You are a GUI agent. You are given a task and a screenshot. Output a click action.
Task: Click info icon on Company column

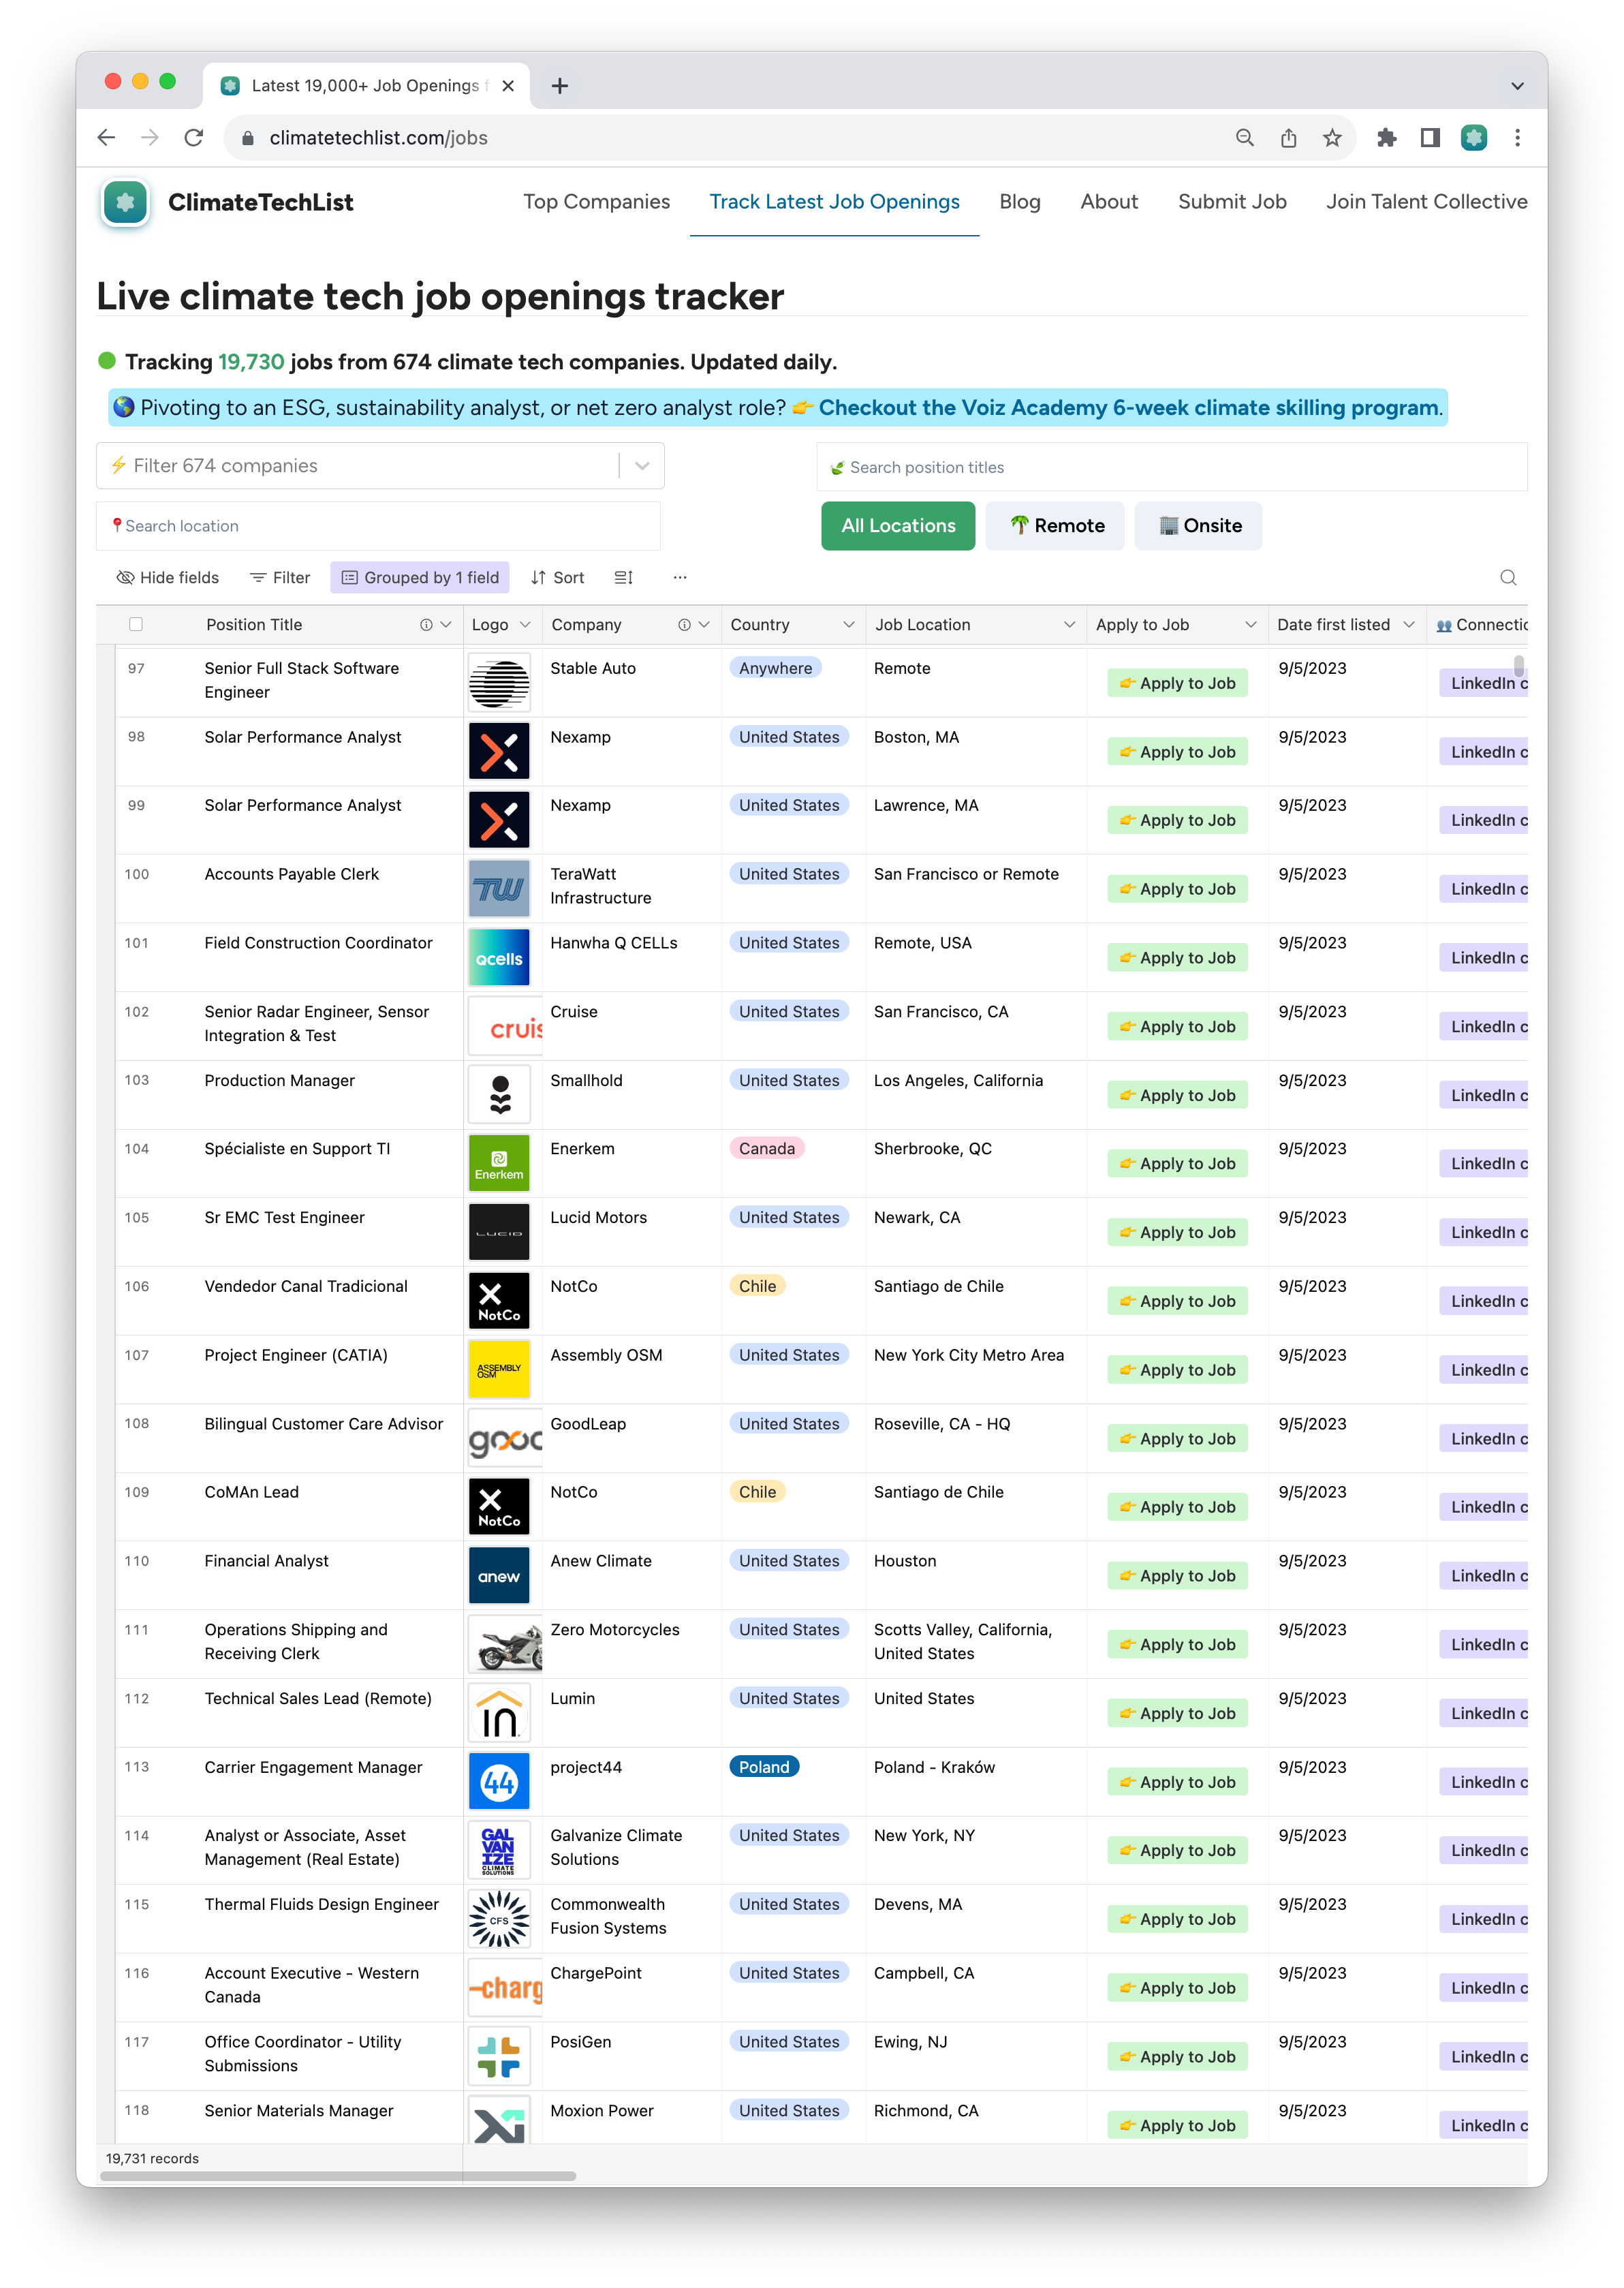click(684, 624)
